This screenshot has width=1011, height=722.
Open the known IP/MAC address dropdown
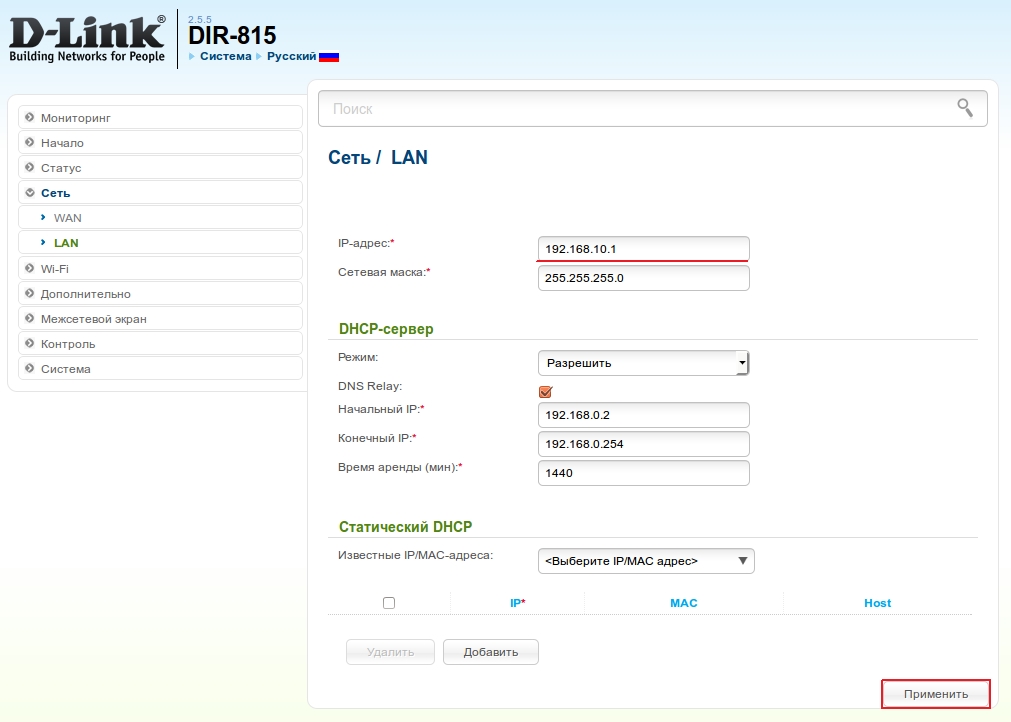tap(646, 561)
